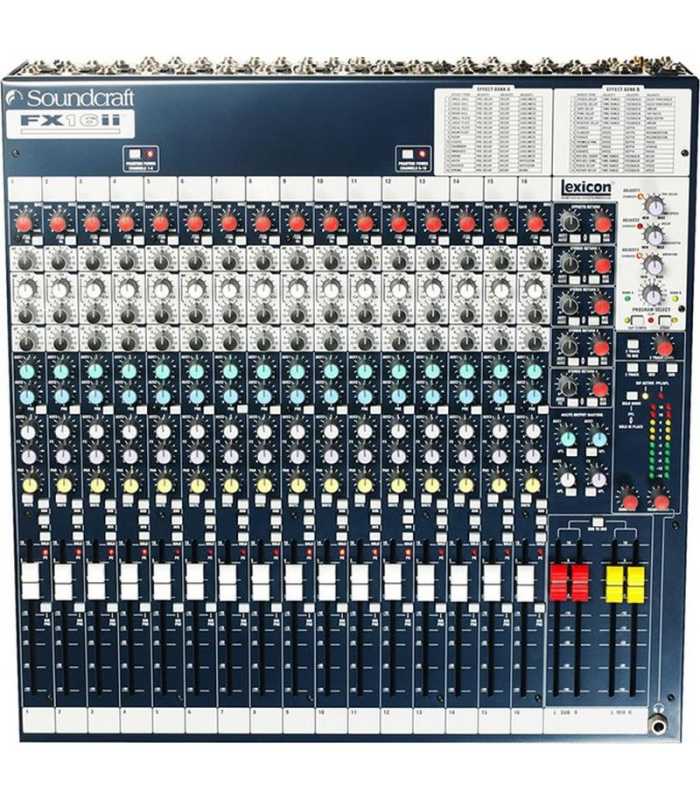Turn channel 2 white mid-frequency sweep knob
Image resolution: width=700 pixels, height=800 pixels.
[x=59, y=290]
